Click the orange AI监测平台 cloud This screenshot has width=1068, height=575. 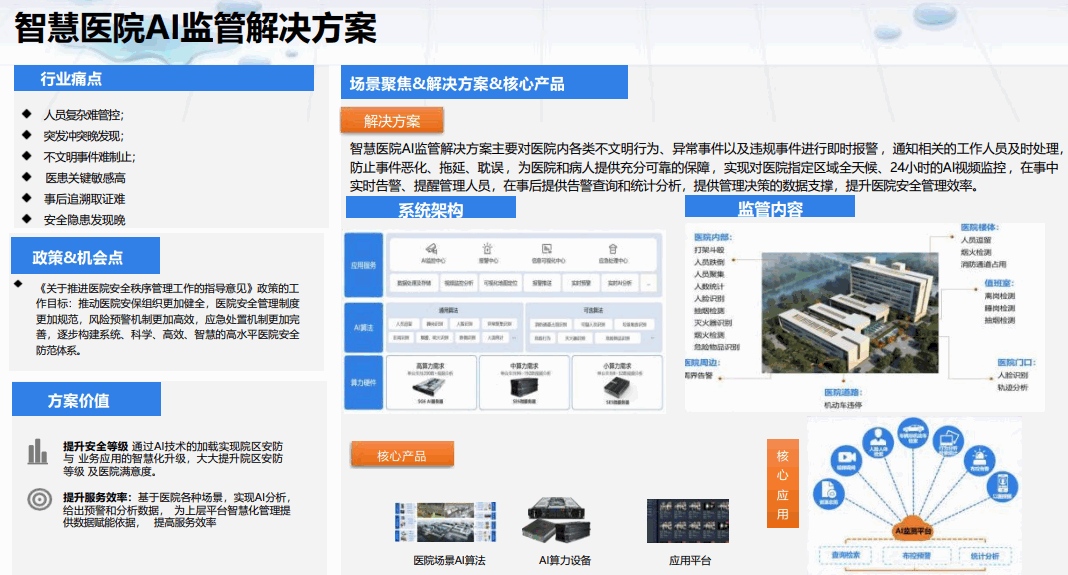[911, 530]
